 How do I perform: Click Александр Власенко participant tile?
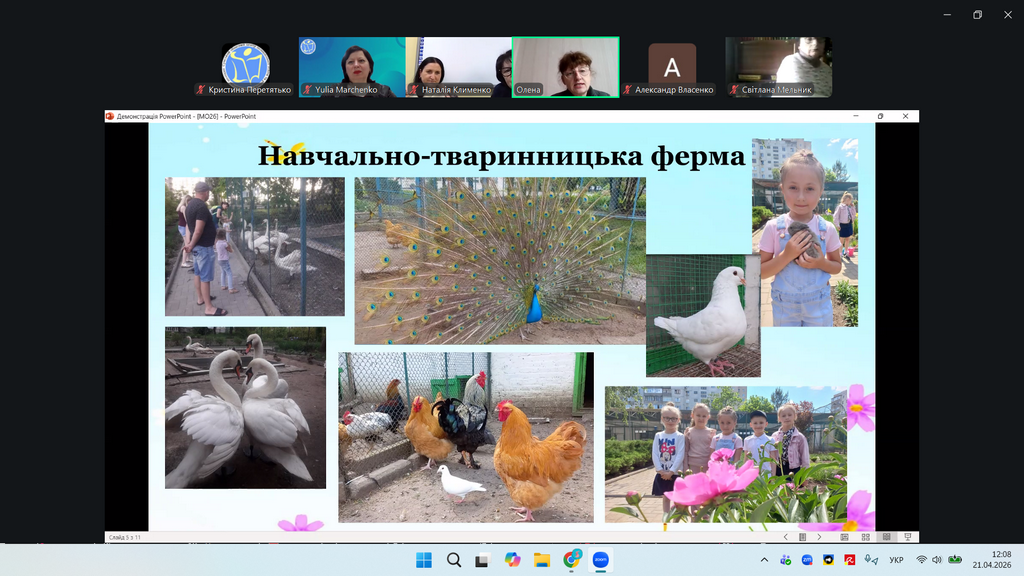pyautogui.click(x=672, y=67)
